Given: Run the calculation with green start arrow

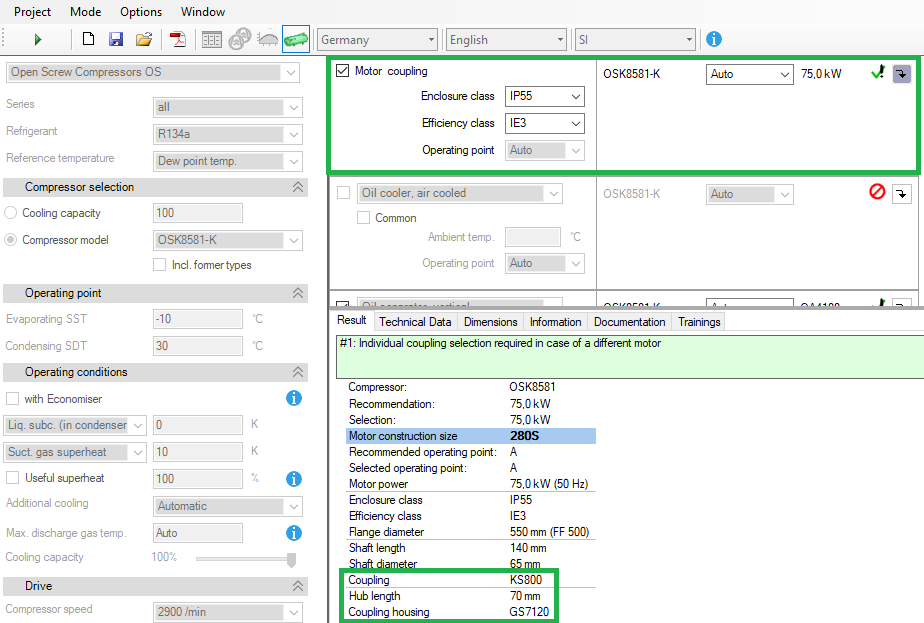Looking at the screenshot, I should coord(38,38).
